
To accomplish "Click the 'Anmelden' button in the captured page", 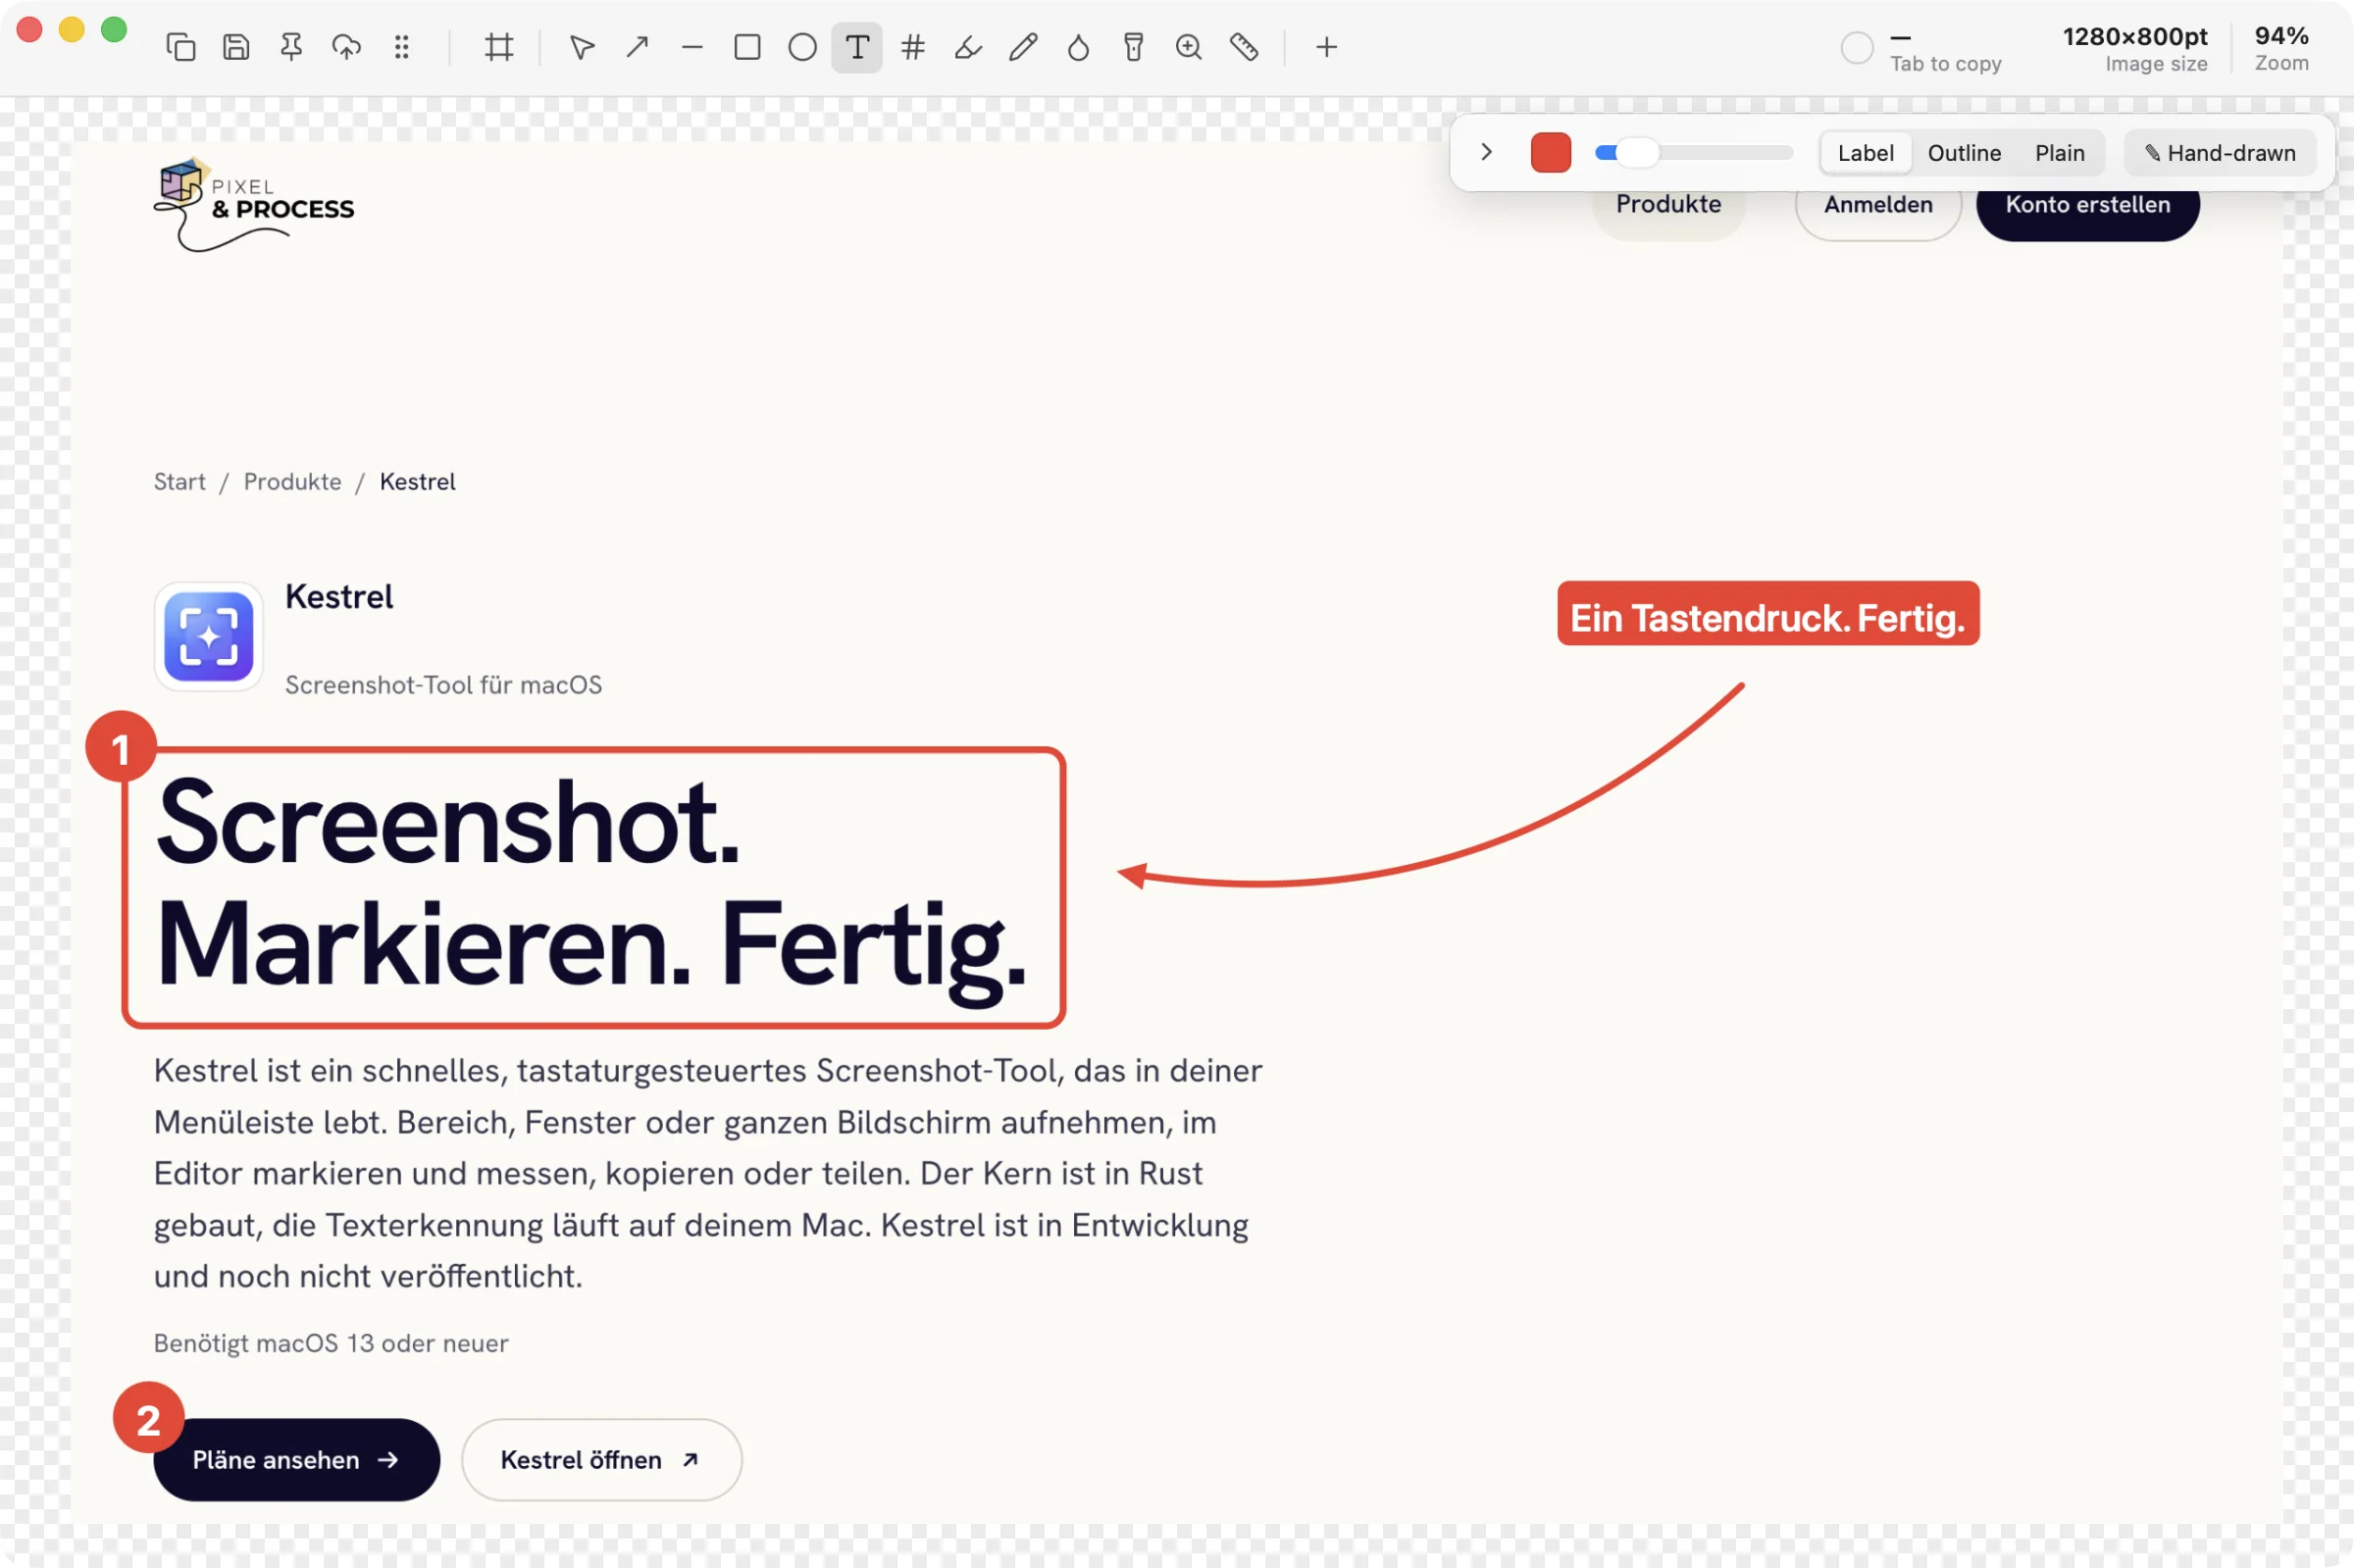I will [1878, 205].
